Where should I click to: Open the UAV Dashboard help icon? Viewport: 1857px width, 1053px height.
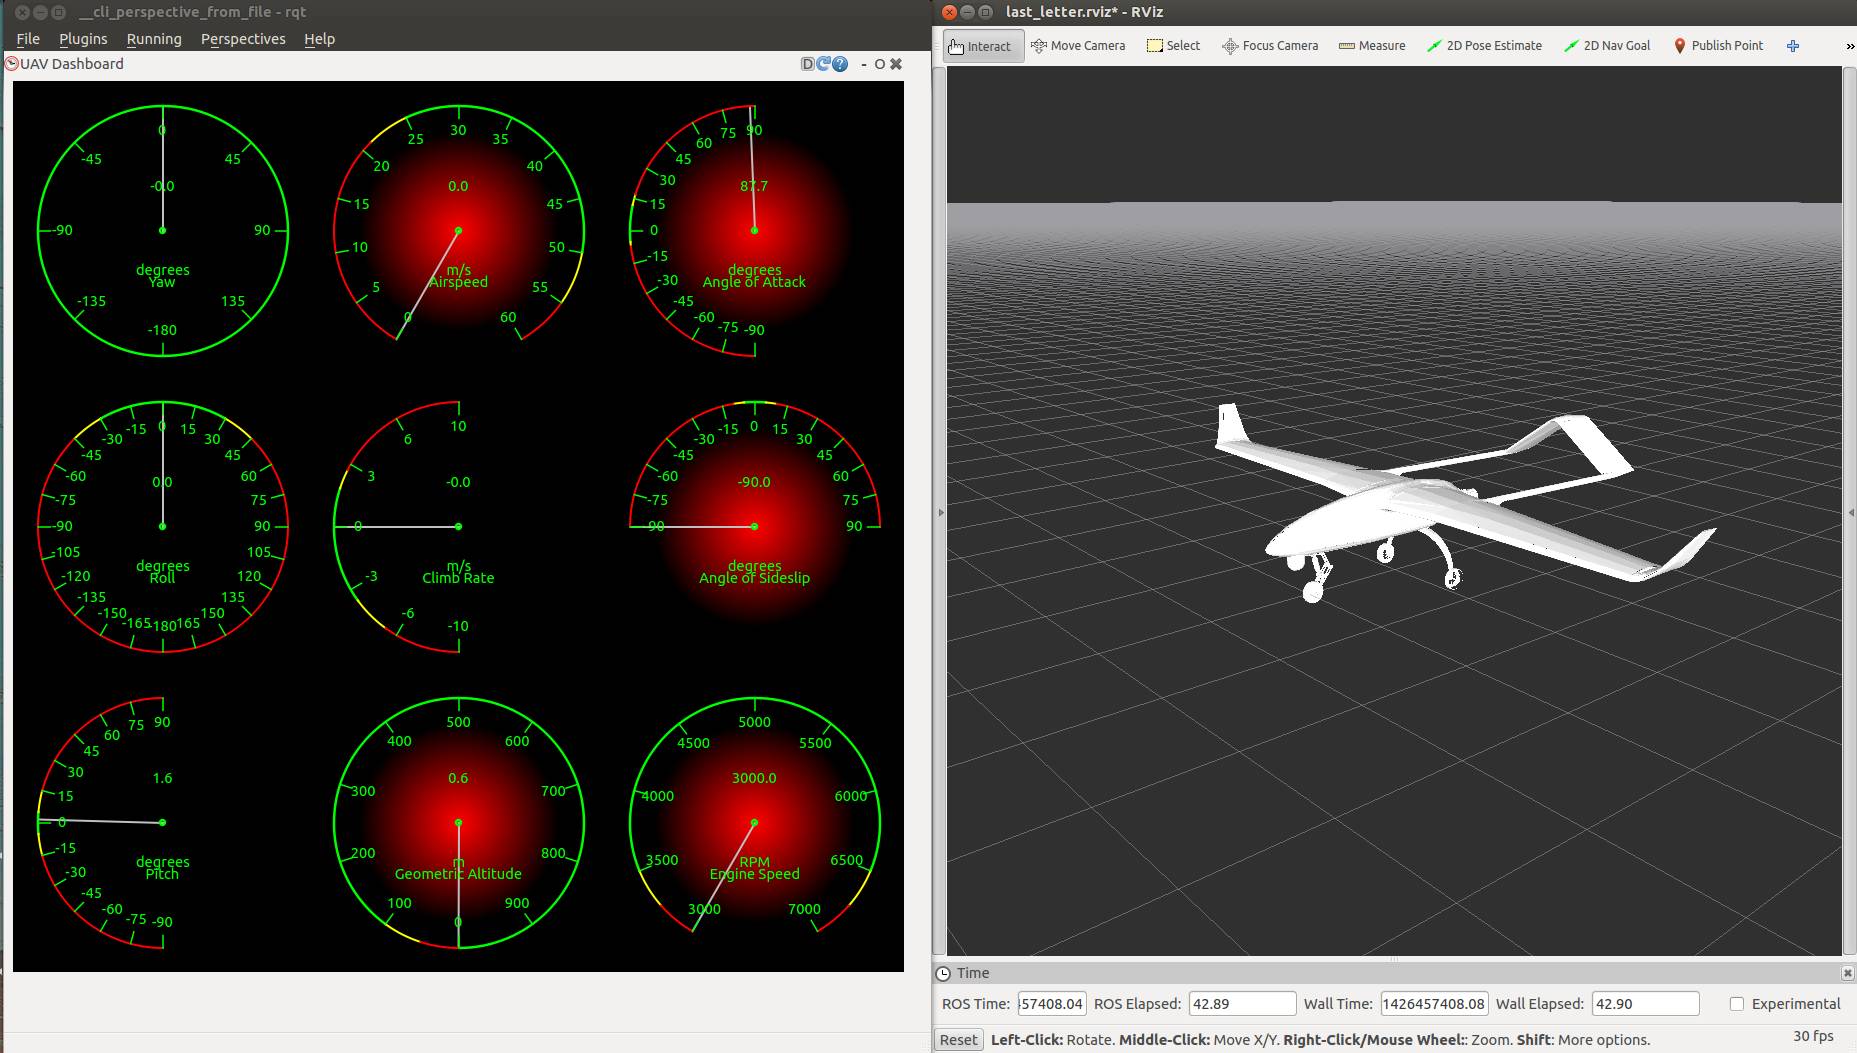[840, 64]
